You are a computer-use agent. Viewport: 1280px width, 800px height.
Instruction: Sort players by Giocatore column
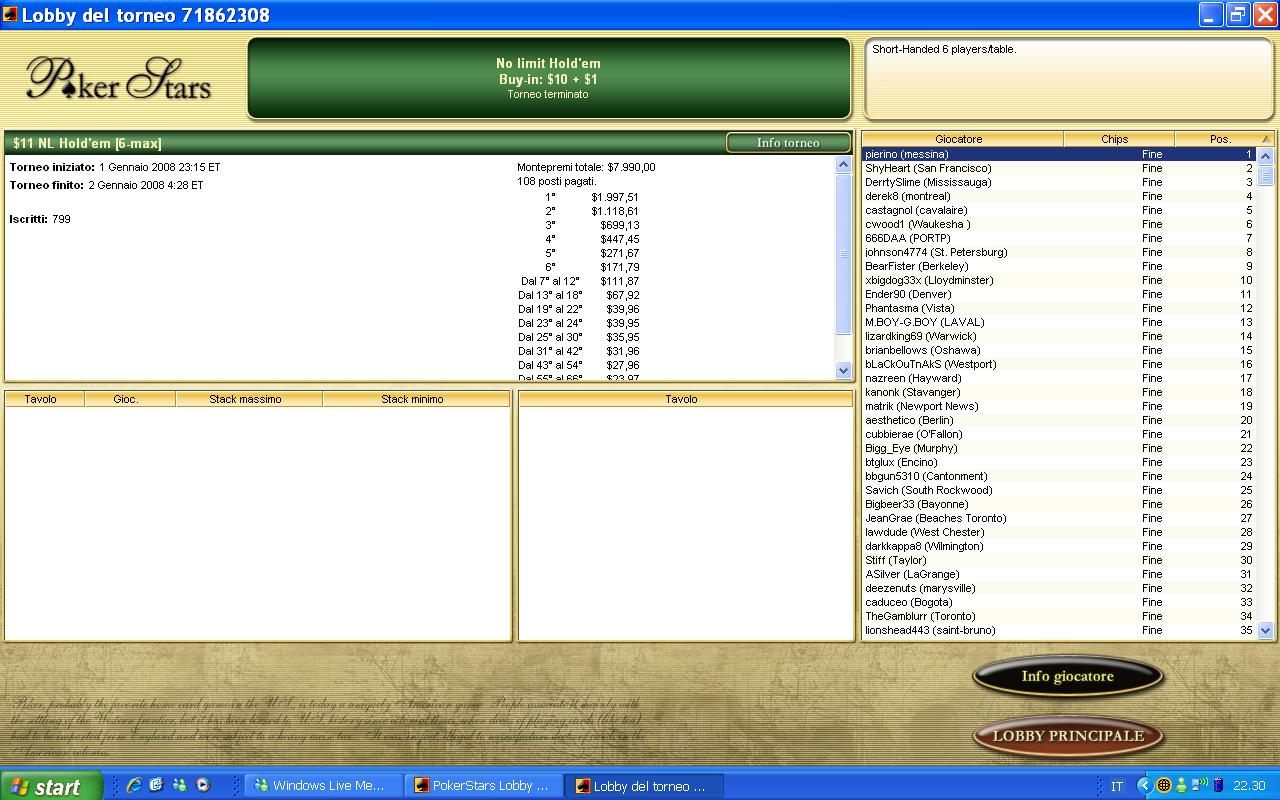pyautogui.click(x=962, y=139)
